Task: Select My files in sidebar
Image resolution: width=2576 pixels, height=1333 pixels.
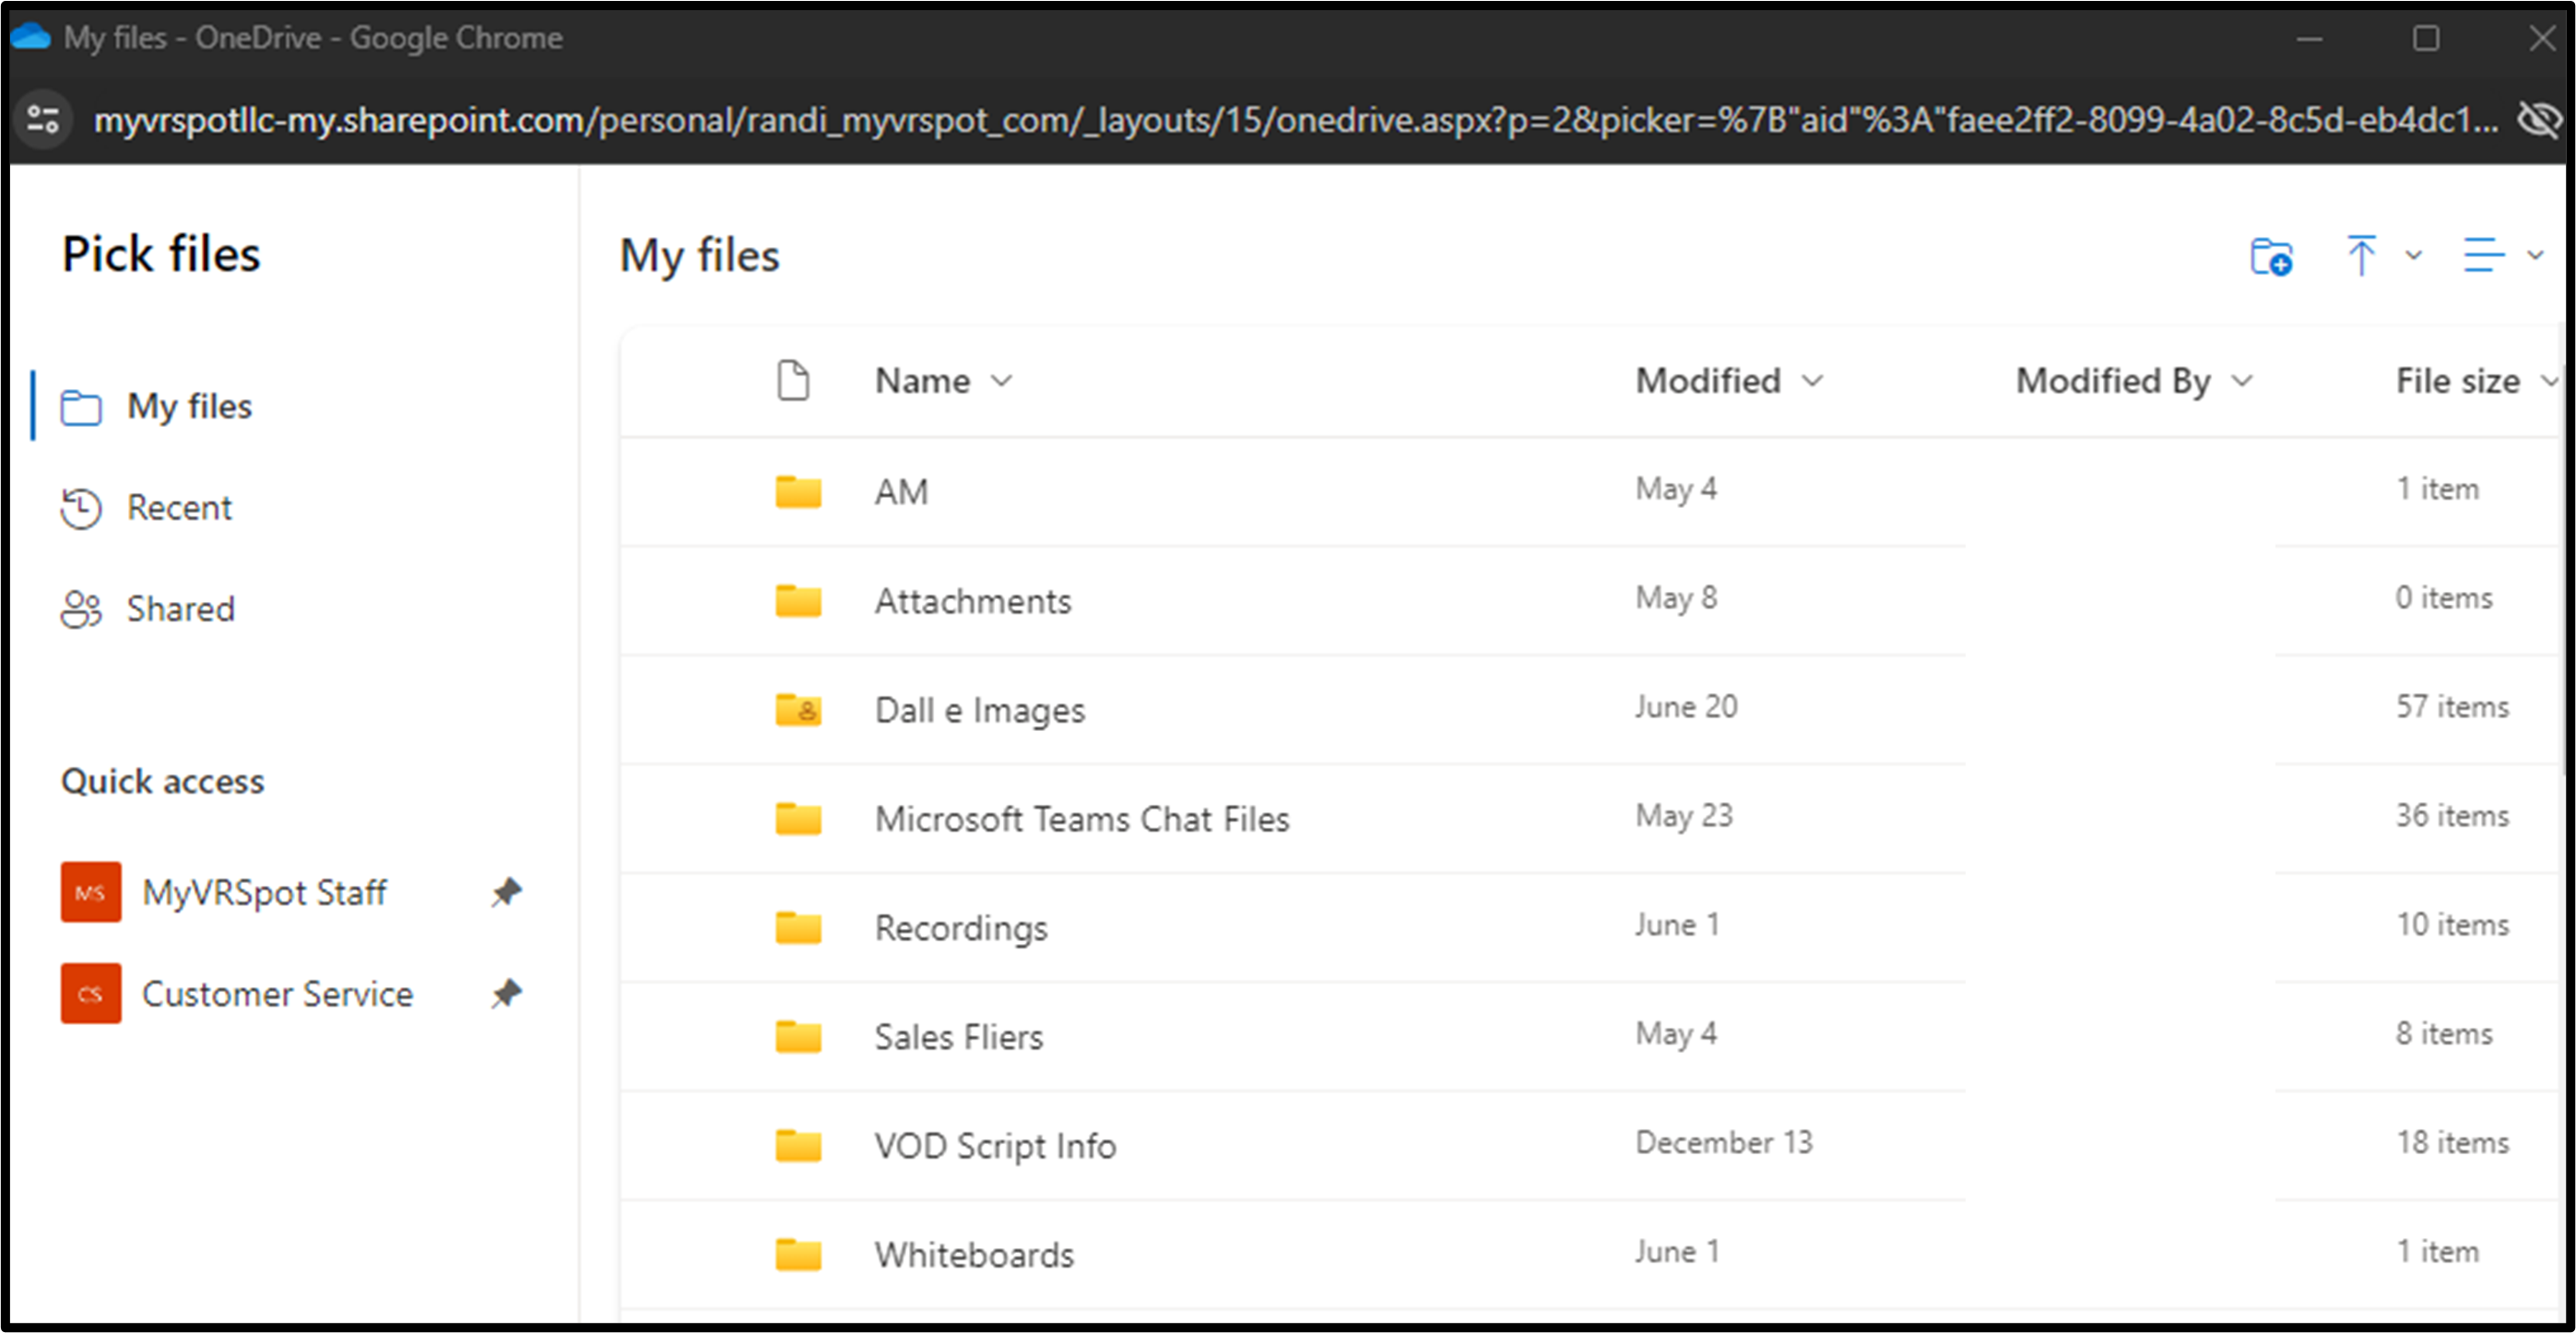Action: tap(189, 407)
